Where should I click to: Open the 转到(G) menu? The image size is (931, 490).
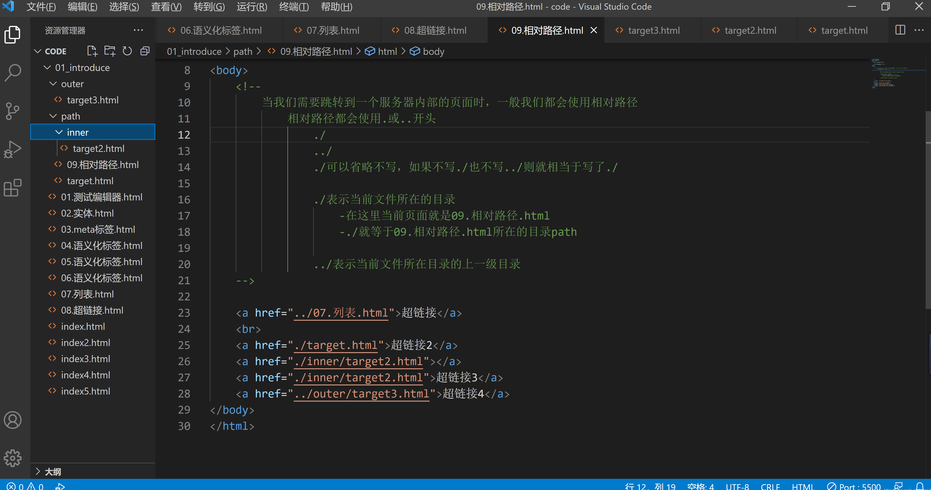click(x=209, y=7)
